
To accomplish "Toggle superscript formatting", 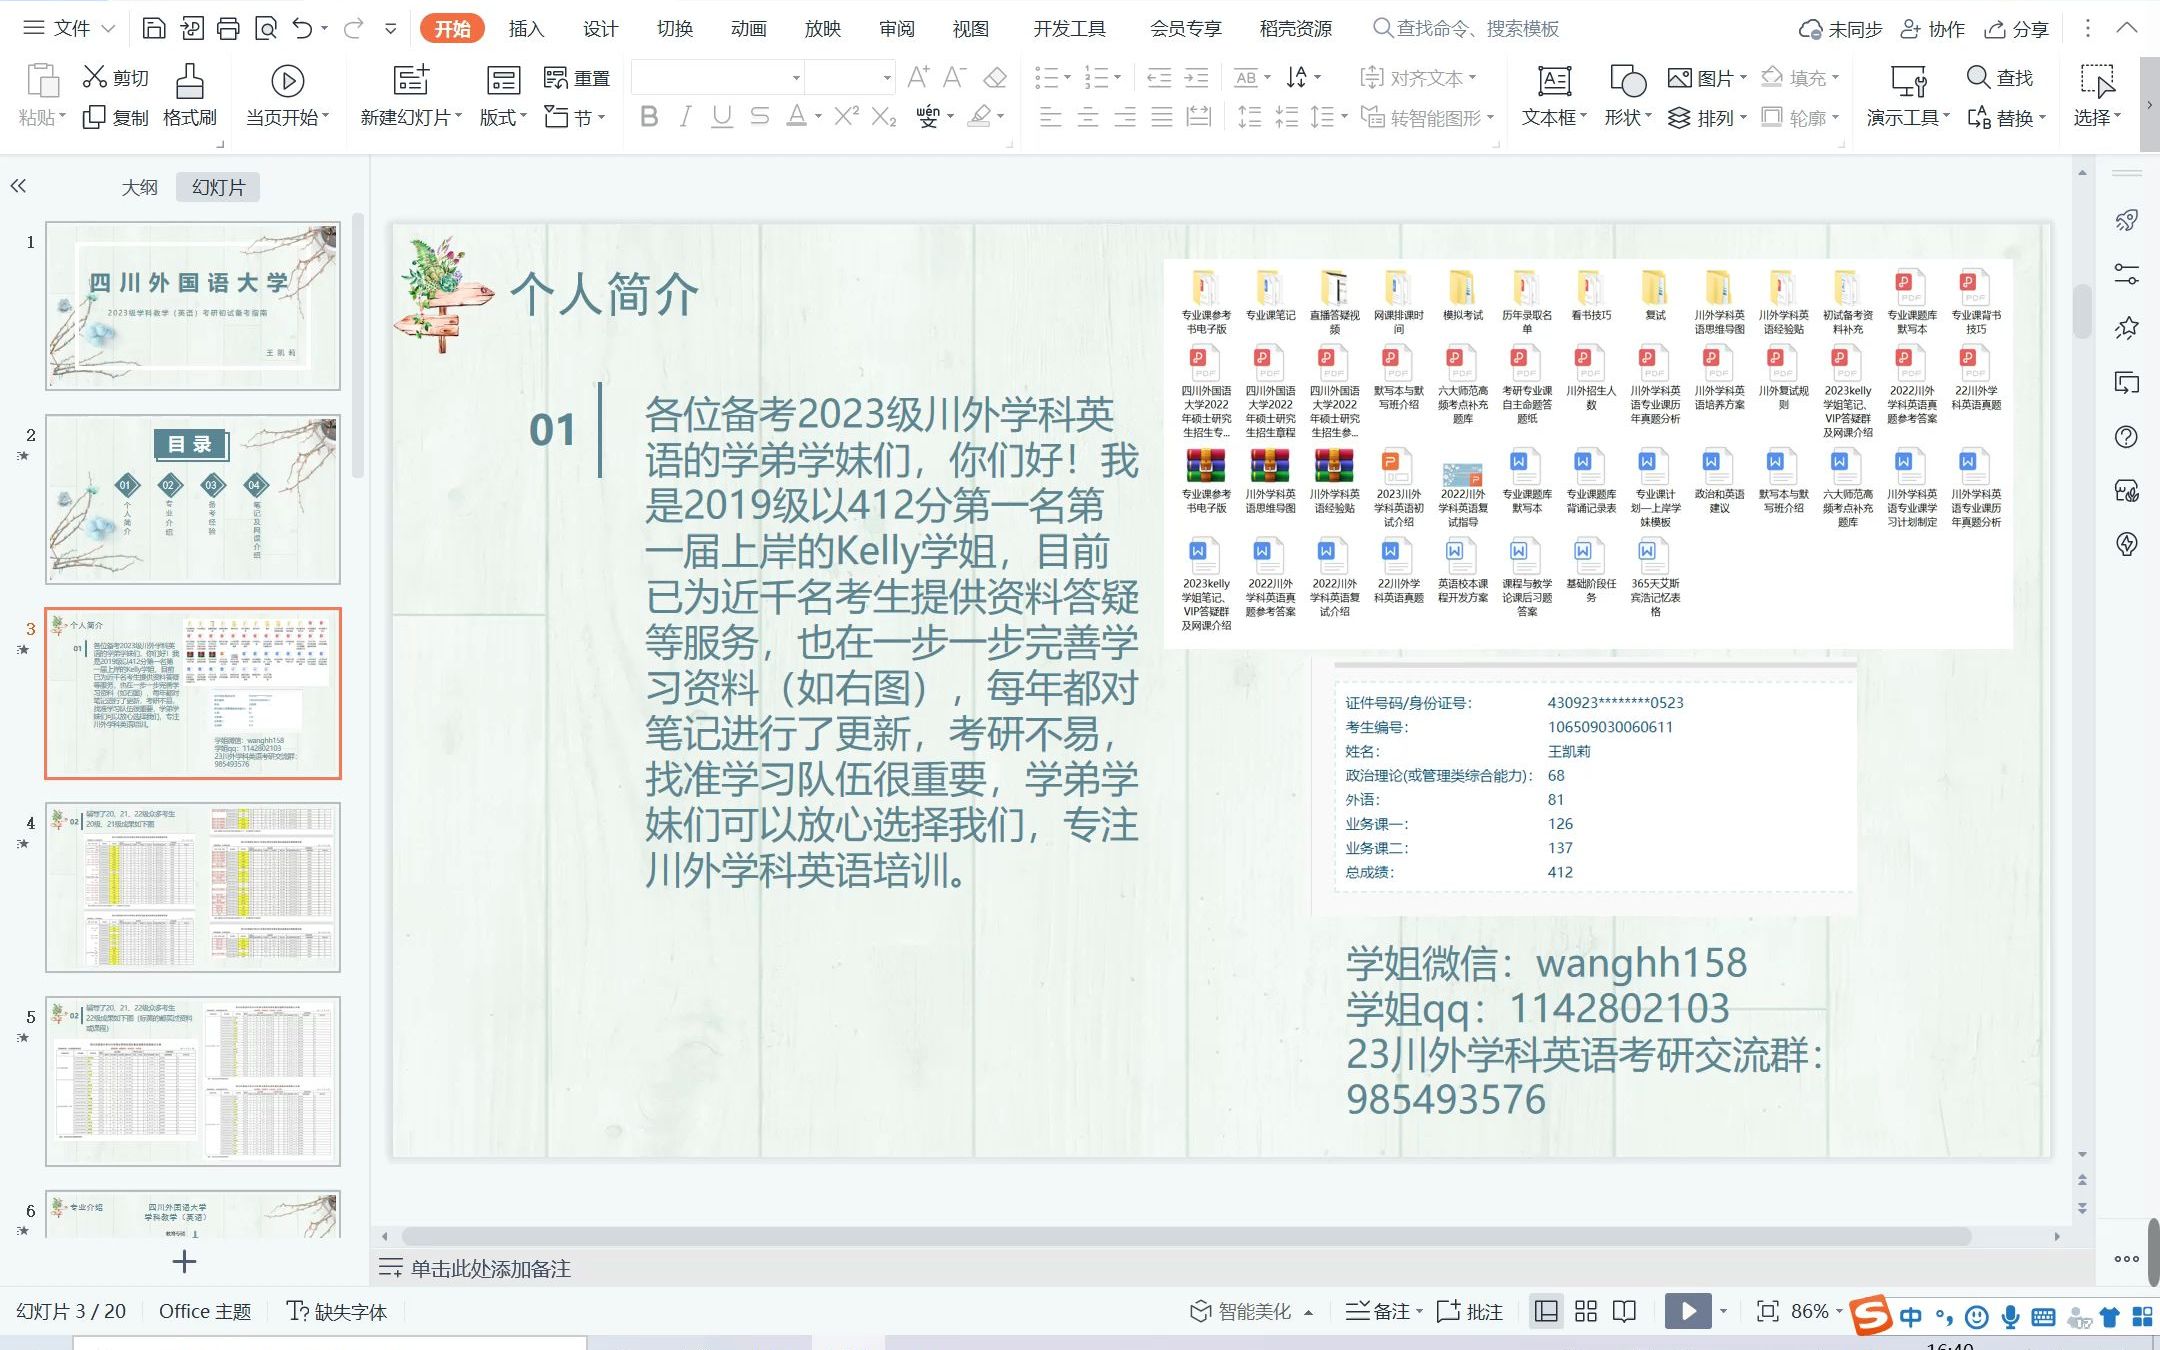I will 847,117.
